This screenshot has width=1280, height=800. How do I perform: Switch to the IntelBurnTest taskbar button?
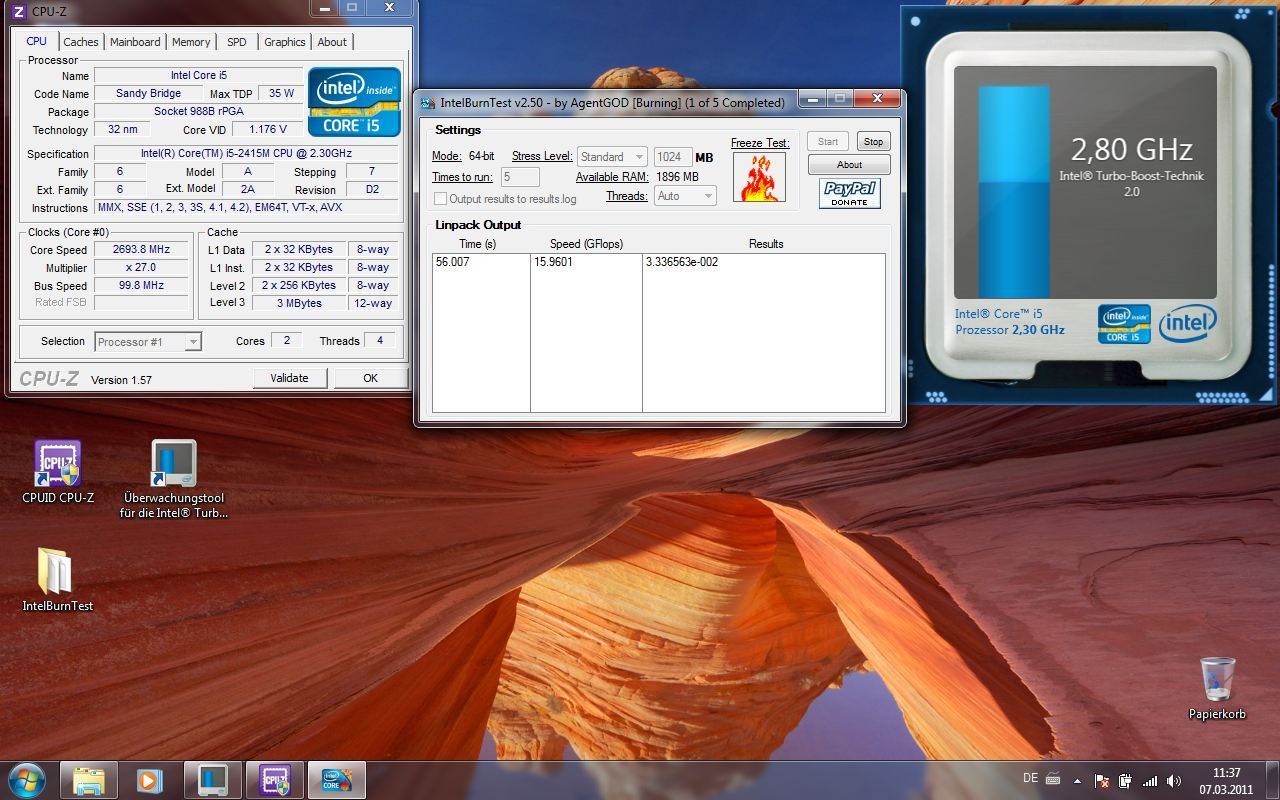tap(336, 780)
